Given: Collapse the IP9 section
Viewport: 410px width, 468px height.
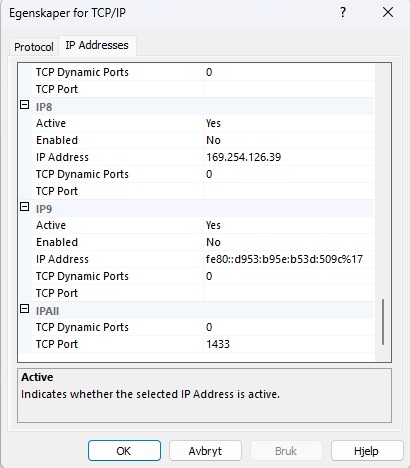Looking at the screenshot, I should click(25, 207).
